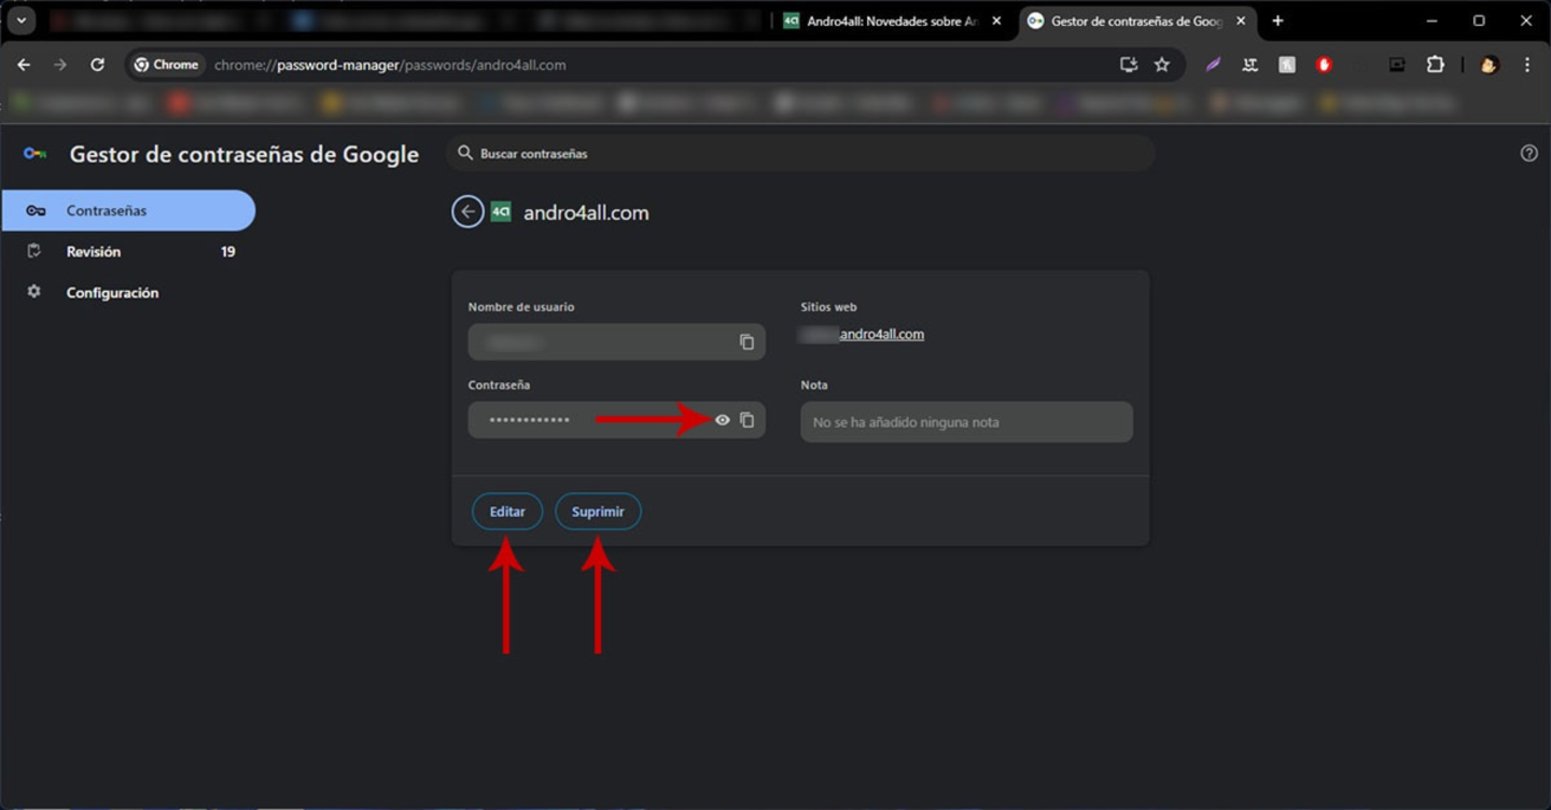
Task: Open the andro4all.com website link
Action: 881,334
